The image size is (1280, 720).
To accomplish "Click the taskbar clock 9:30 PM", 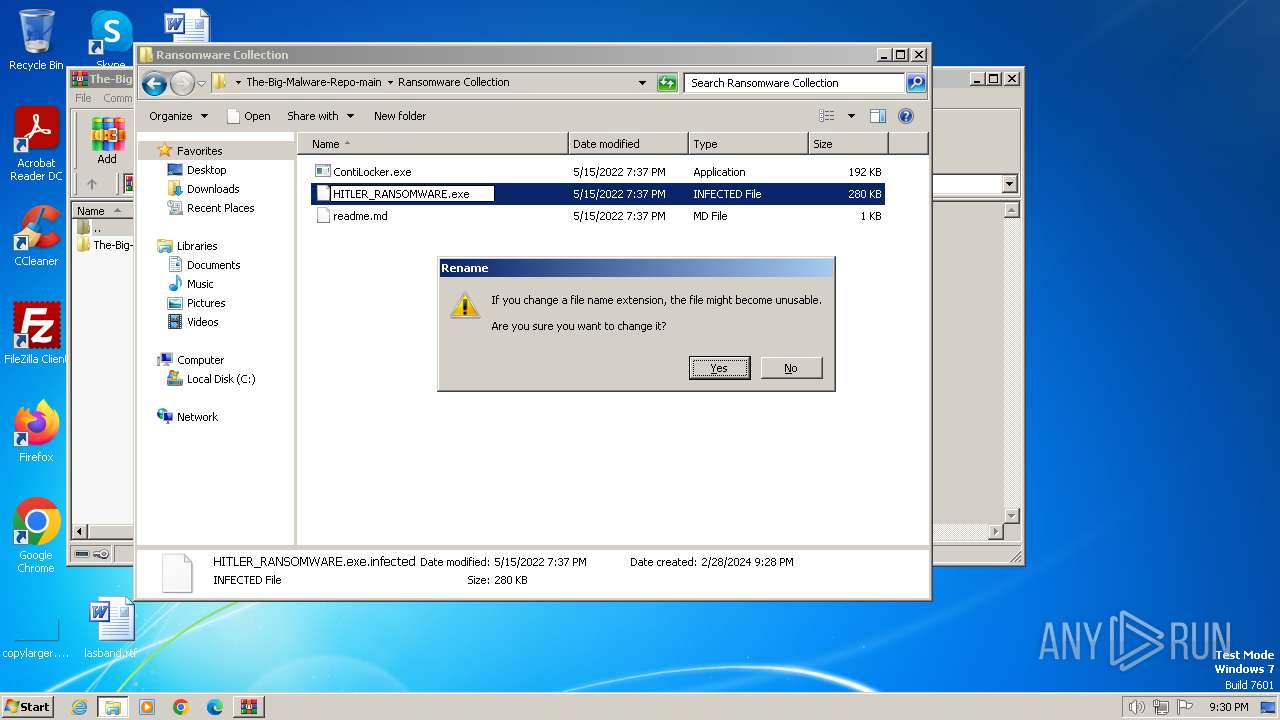I will pos(1228,707).
